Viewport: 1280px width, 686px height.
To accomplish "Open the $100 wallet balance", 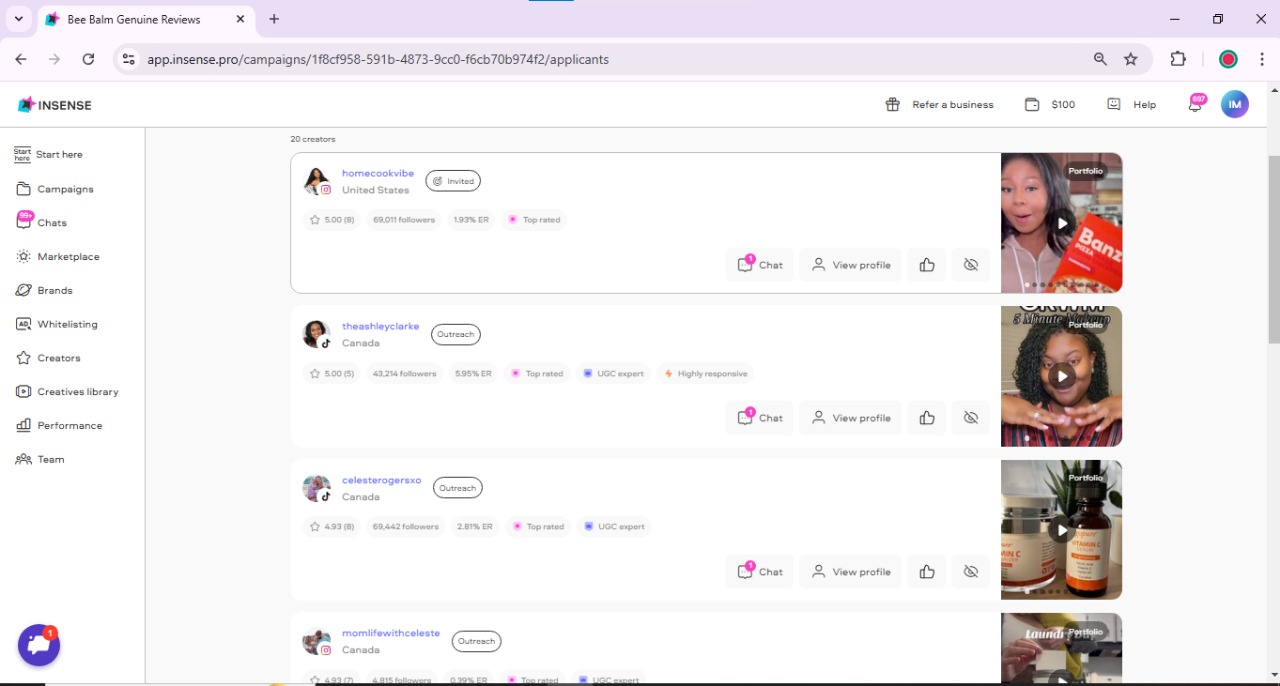I will click(1050, 104).
